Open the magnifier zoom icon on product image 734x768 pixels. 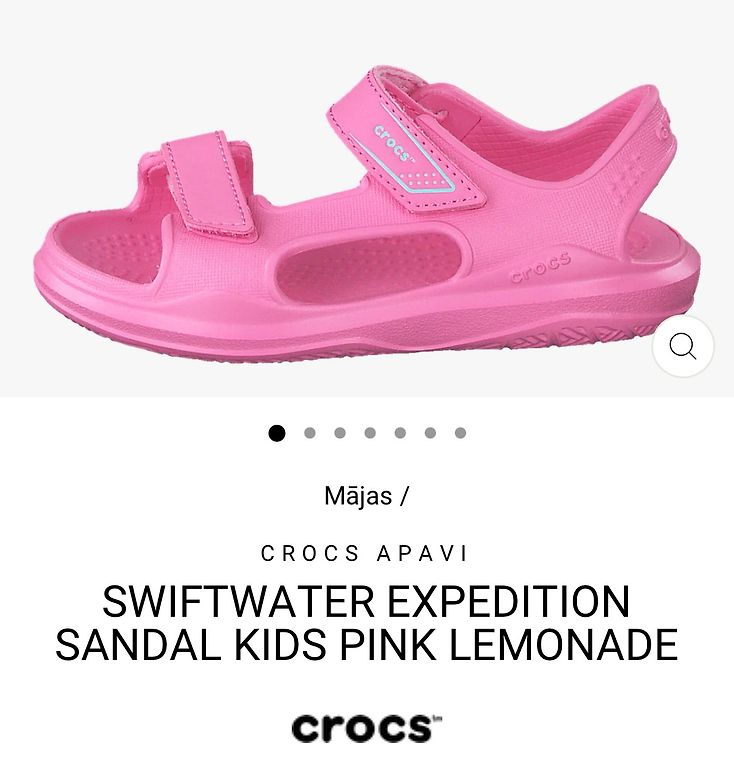click(x=683, y=346)
